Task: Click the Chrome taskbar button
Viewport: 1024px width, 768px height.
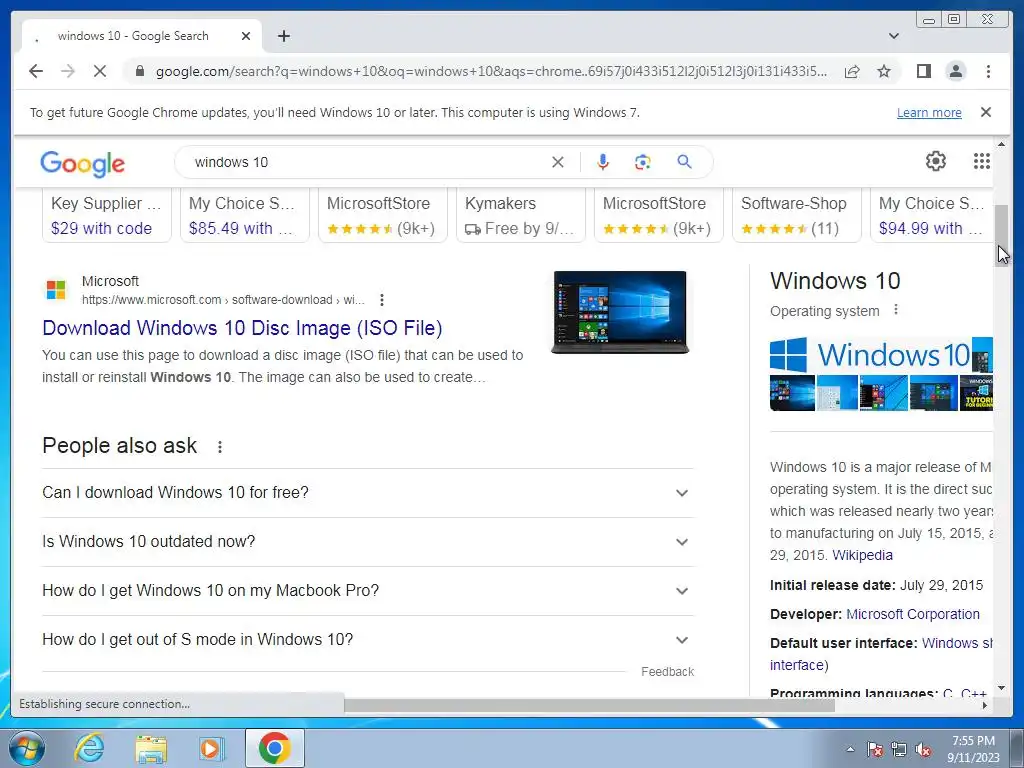Action: coord(274,748)
